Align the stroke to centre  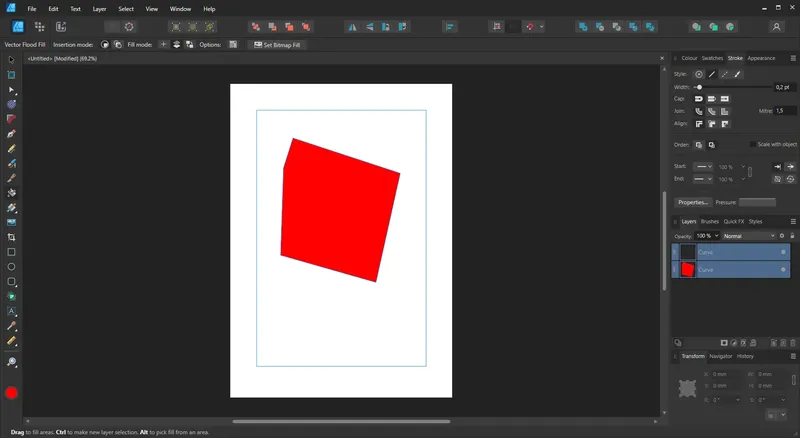[698, 124]
